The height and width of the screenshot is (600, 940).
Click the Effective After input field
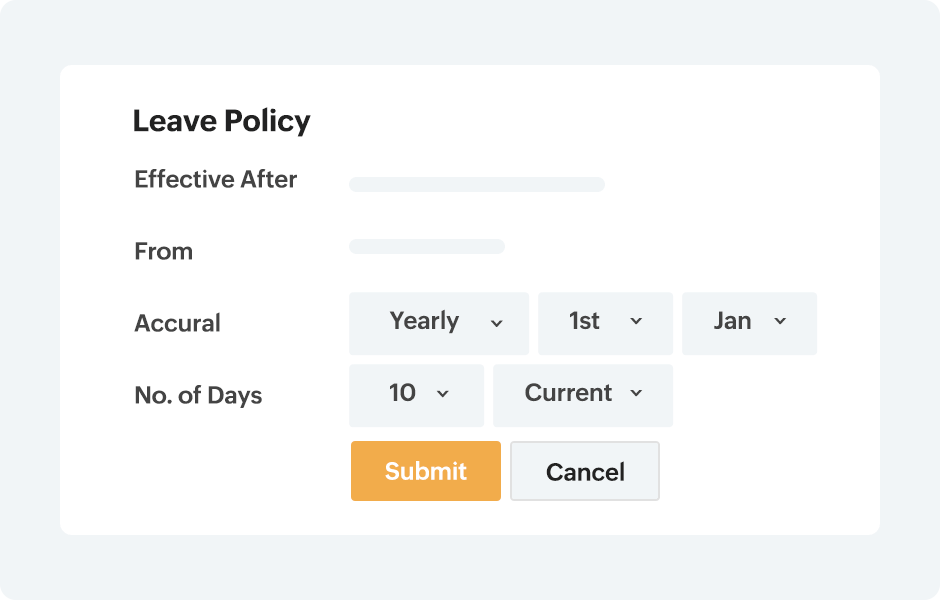coord(477,184)
